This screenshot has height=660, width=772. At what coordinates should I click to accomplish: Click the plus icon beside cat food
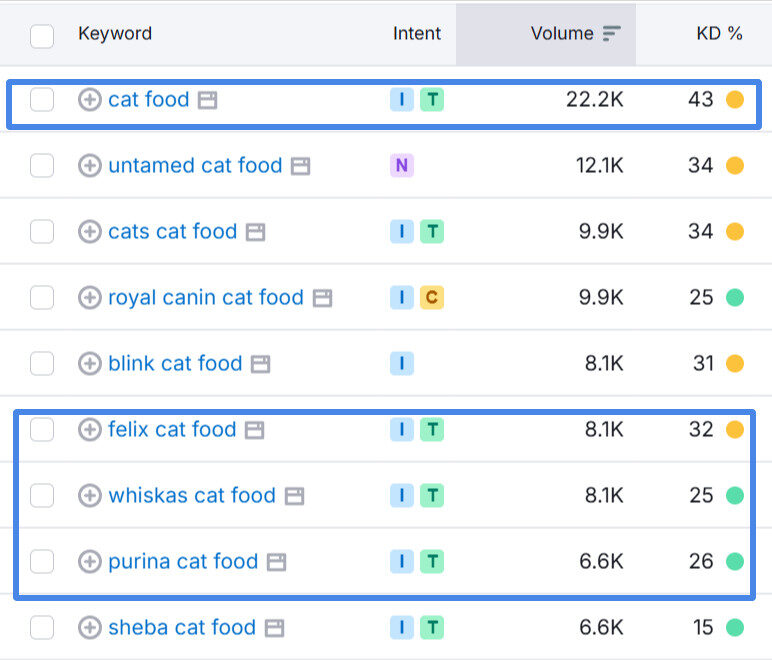(90, 99)
